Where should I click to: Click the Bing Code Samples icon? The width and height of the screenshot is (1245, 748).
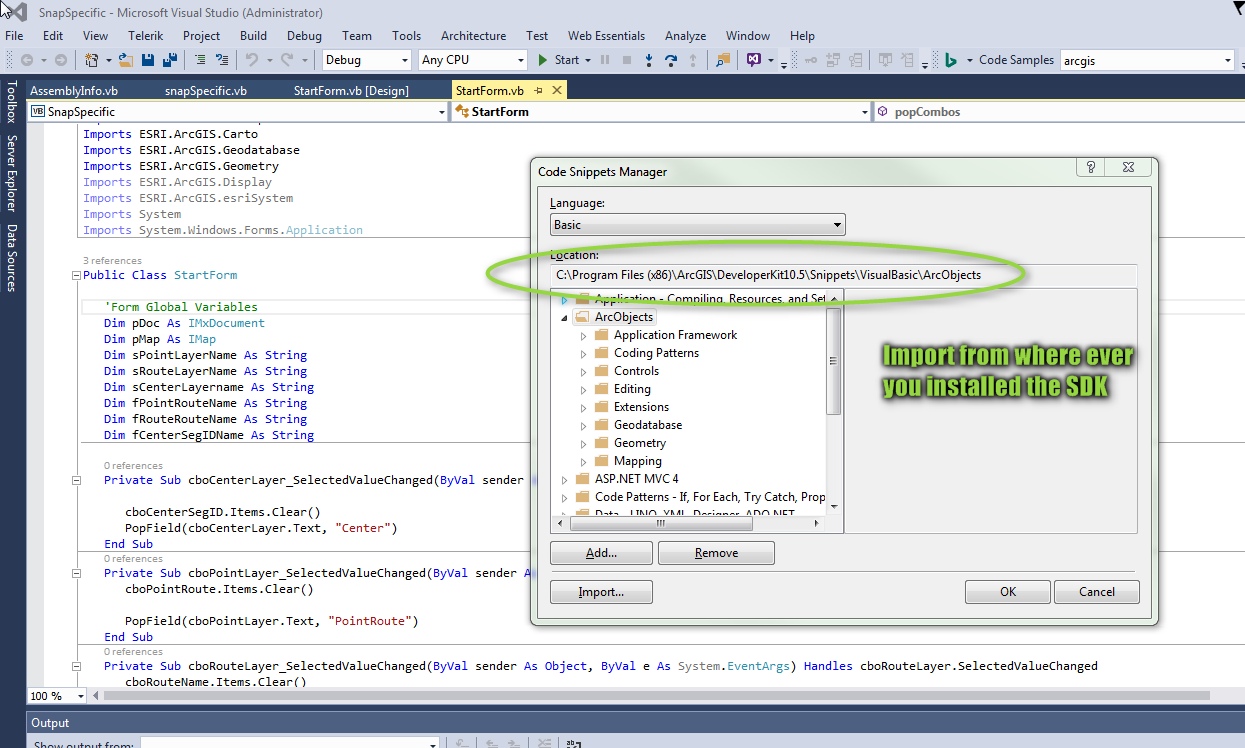pos(949,60)
